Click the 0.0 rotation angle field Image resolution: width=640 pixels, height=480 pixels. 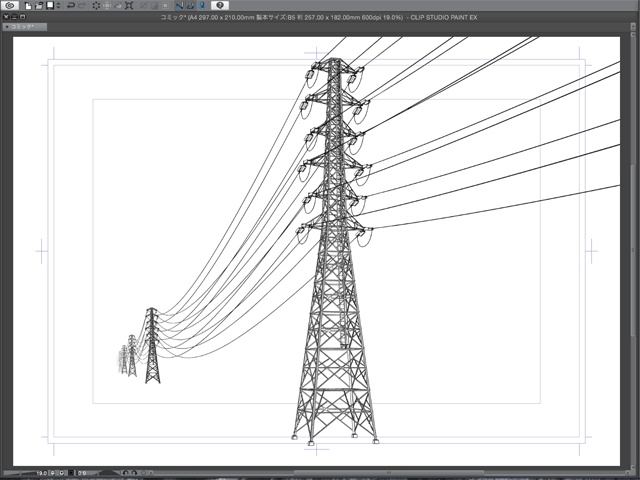(x=82, y=473)
